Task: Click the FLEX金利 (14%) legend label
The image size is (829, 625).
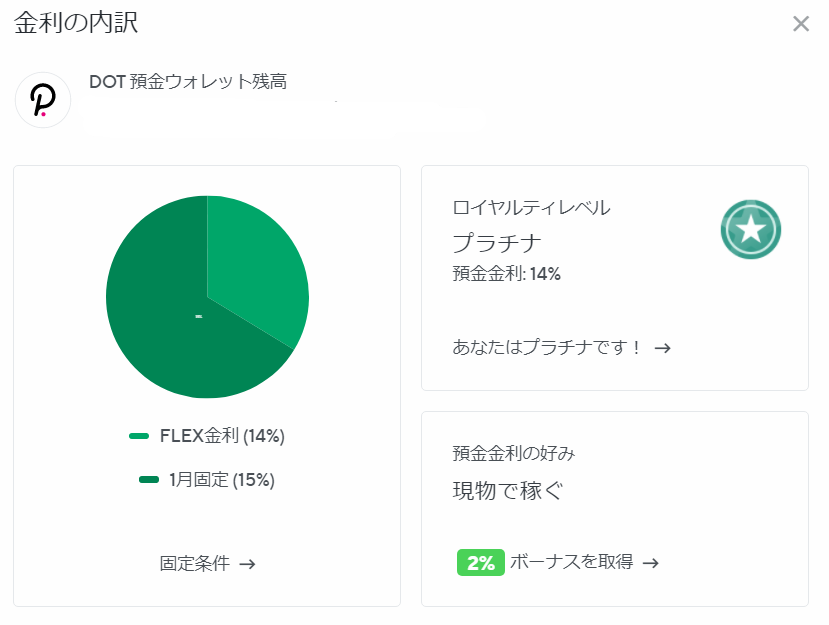Action: pyautogui.click(x=222, y=436)
